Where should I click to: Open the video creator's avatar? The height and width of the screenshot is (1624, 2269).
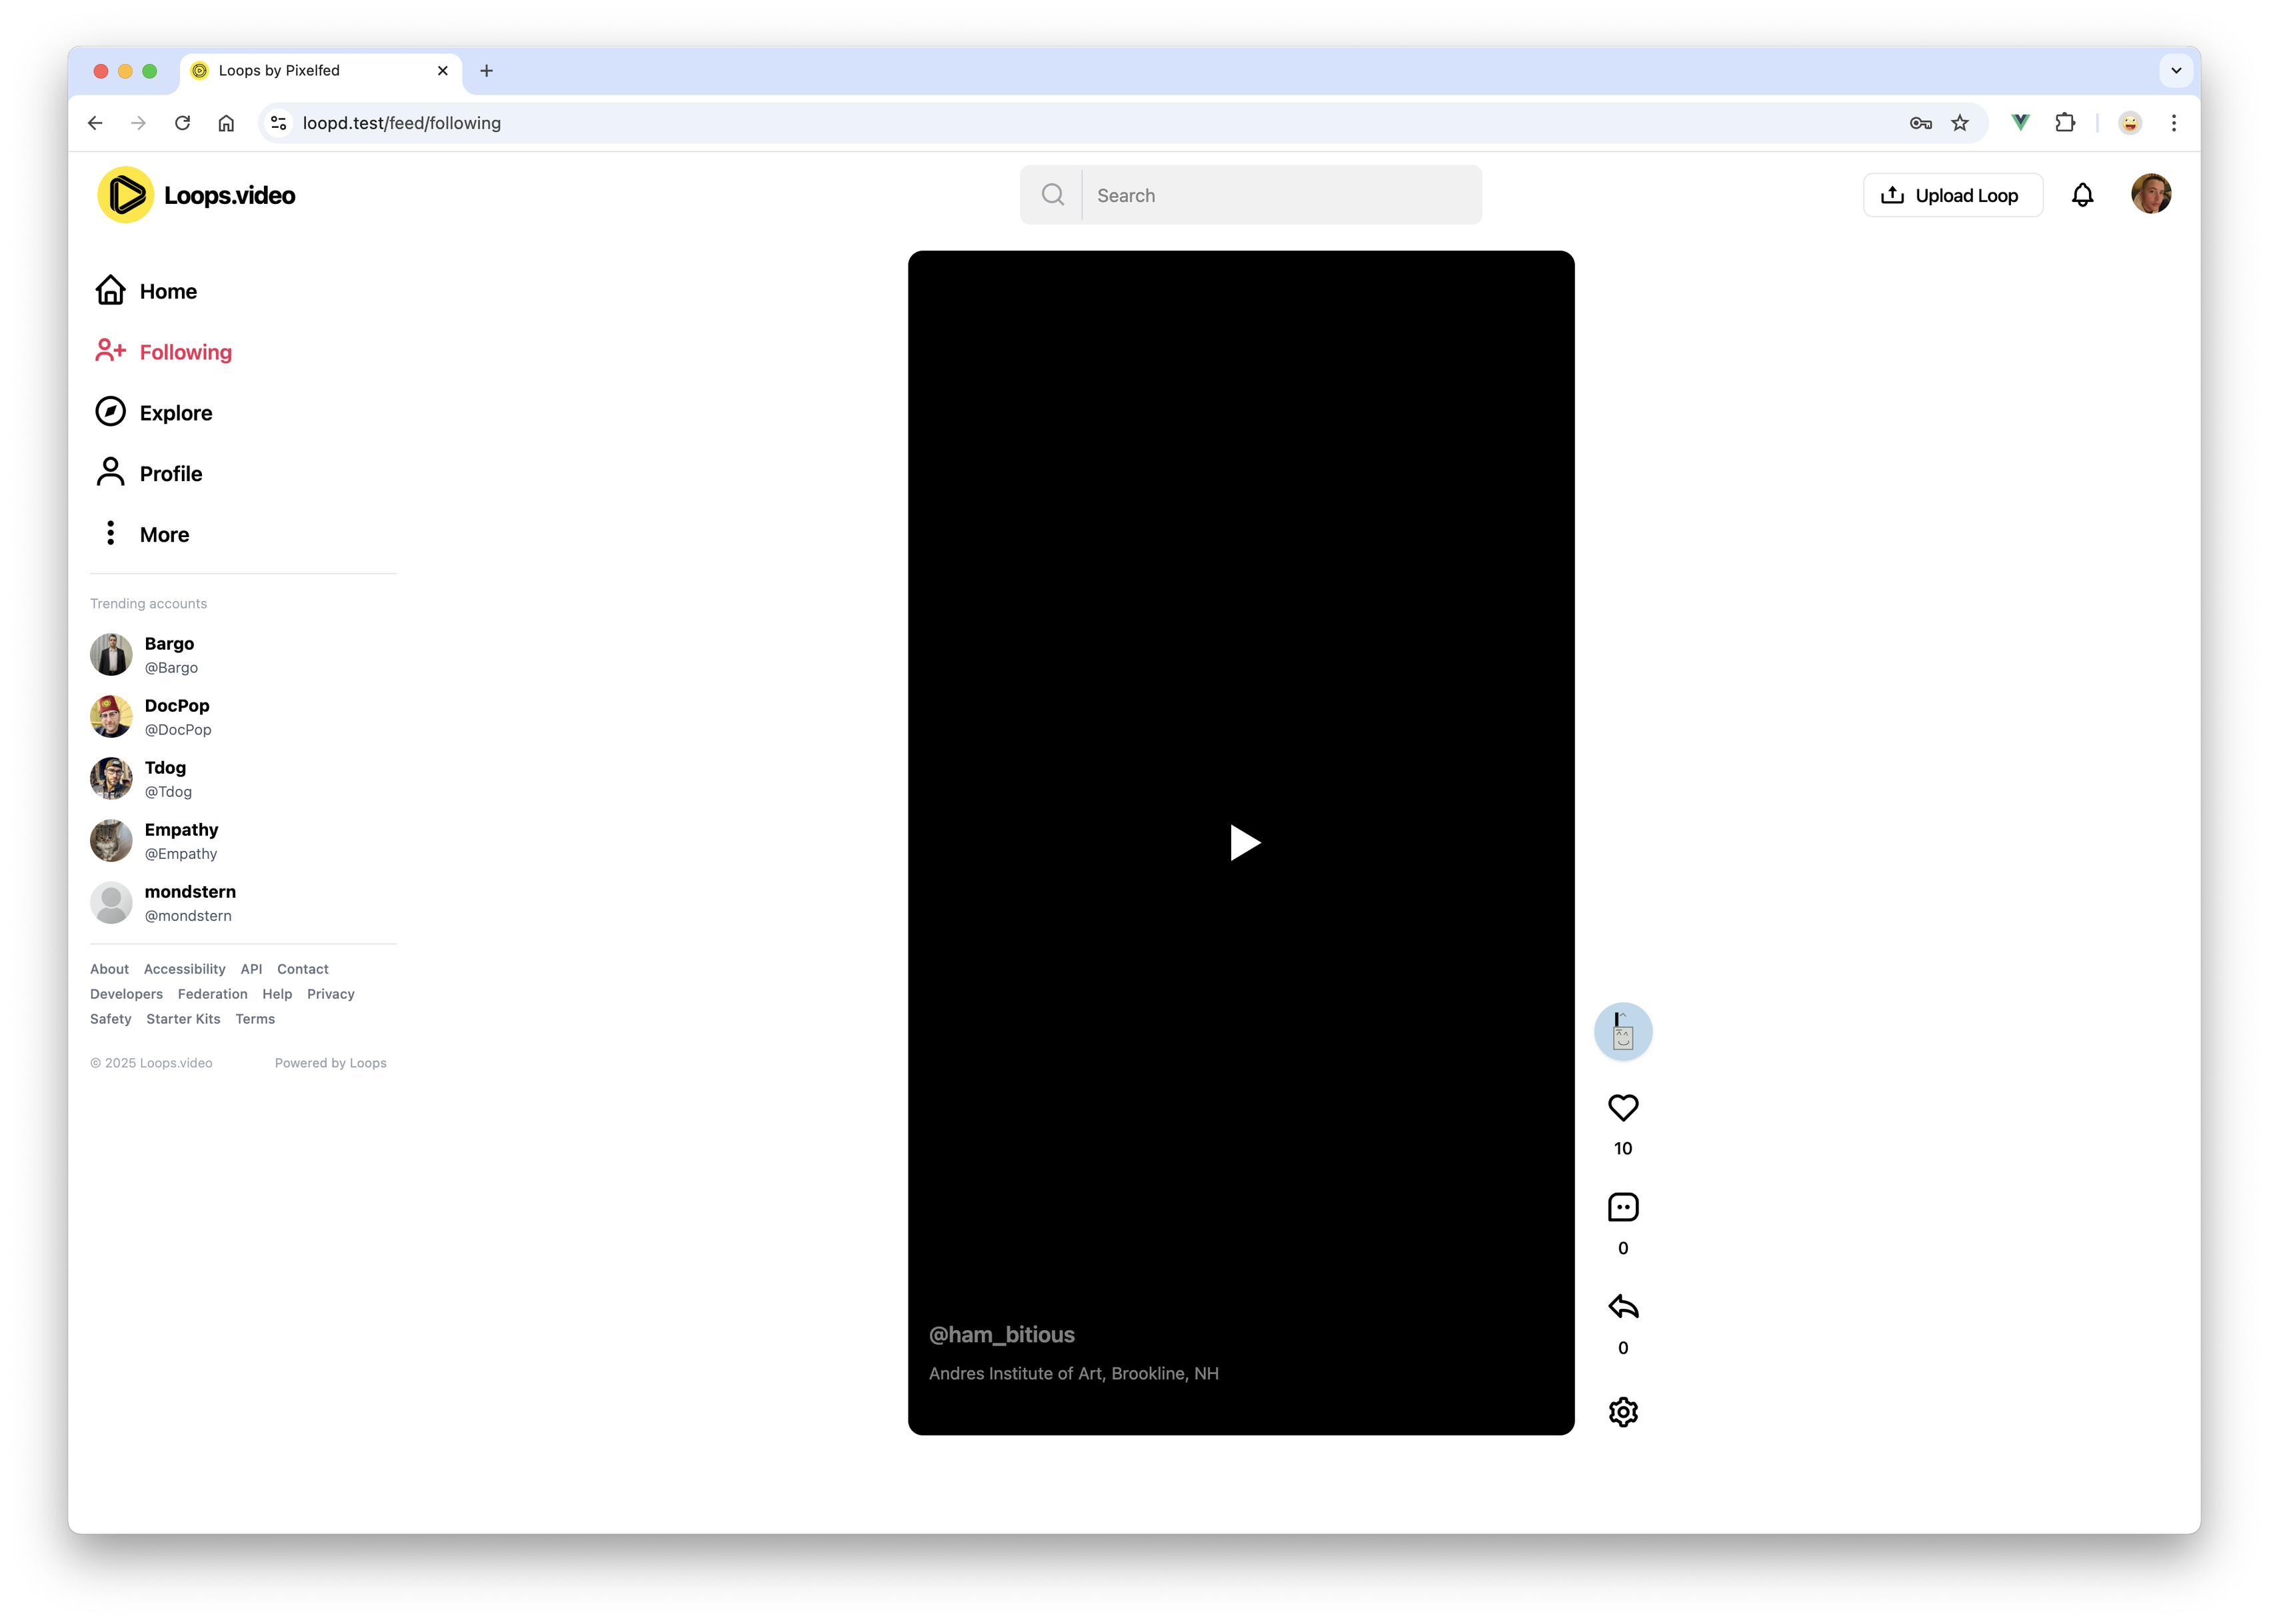[x=1622, y=1031]
